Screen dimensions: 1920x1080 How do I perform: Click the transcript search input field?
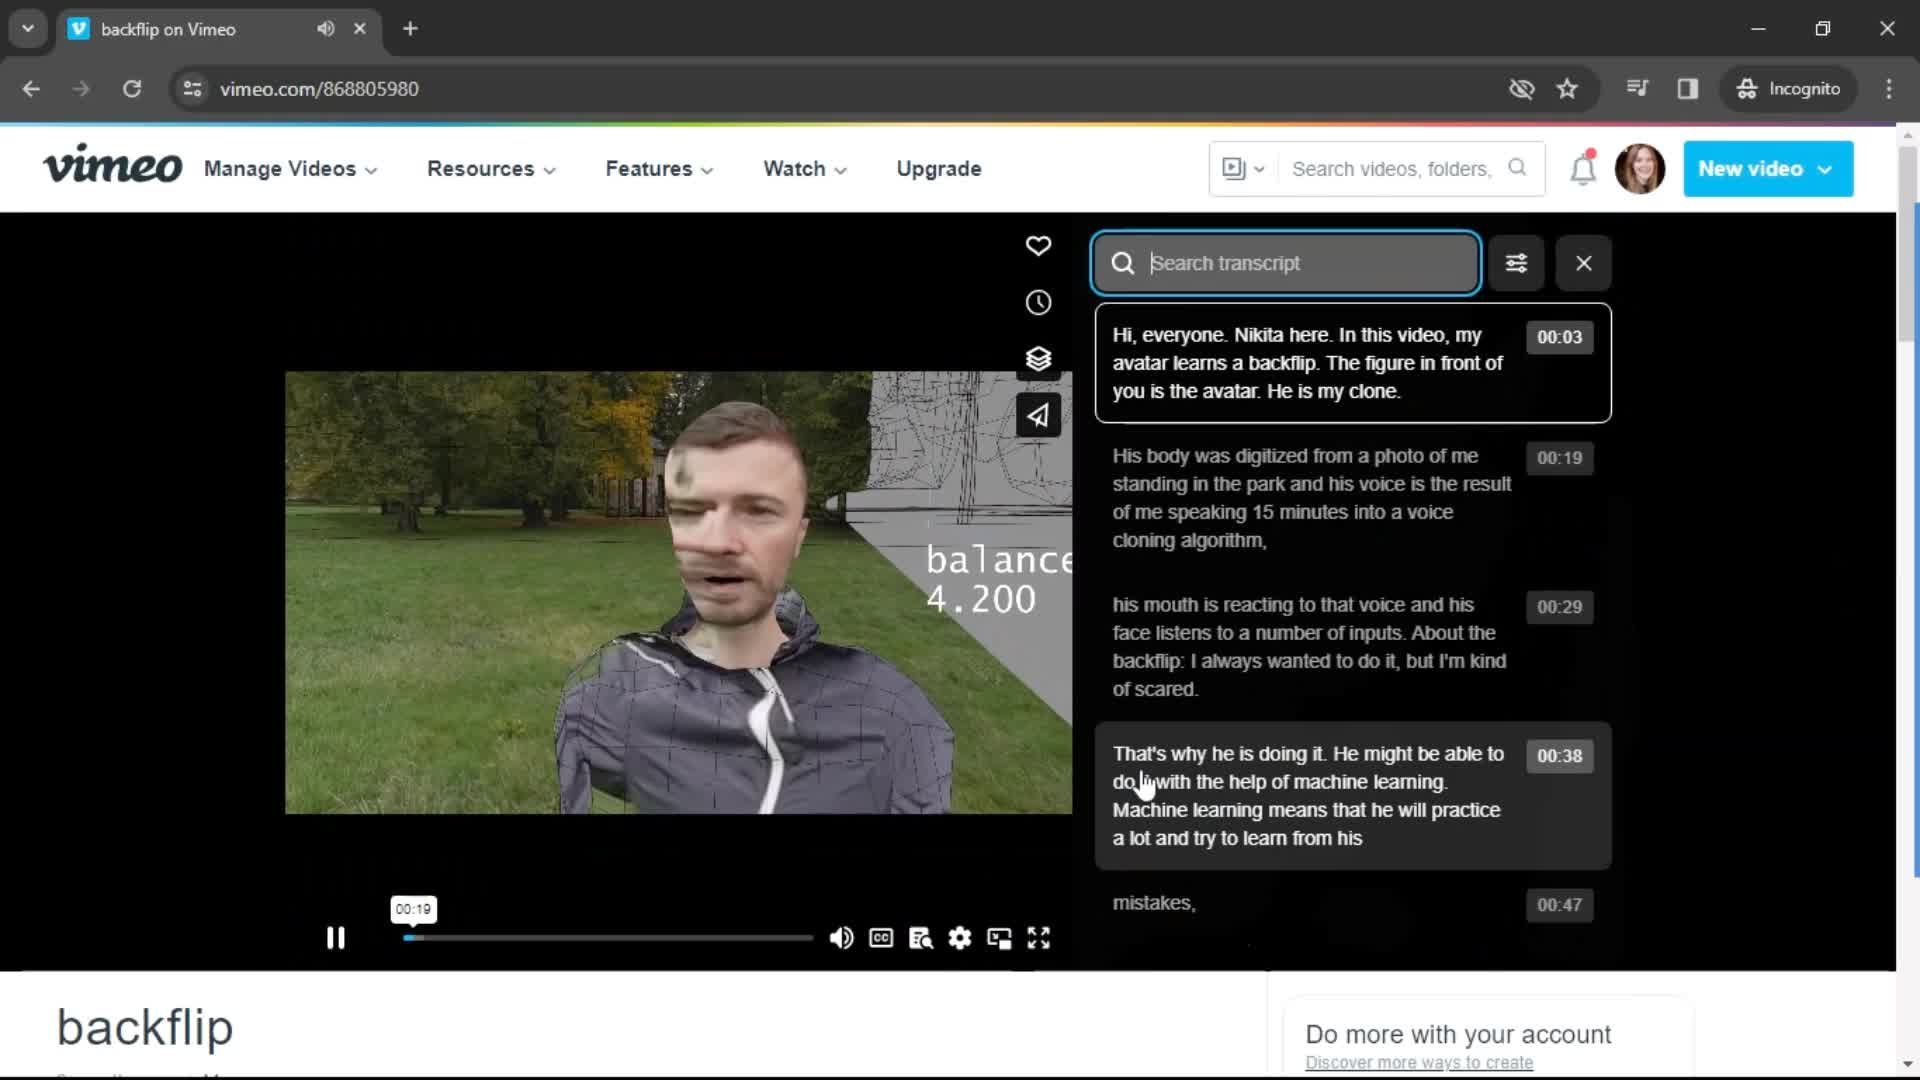[x=1286, y=262]
